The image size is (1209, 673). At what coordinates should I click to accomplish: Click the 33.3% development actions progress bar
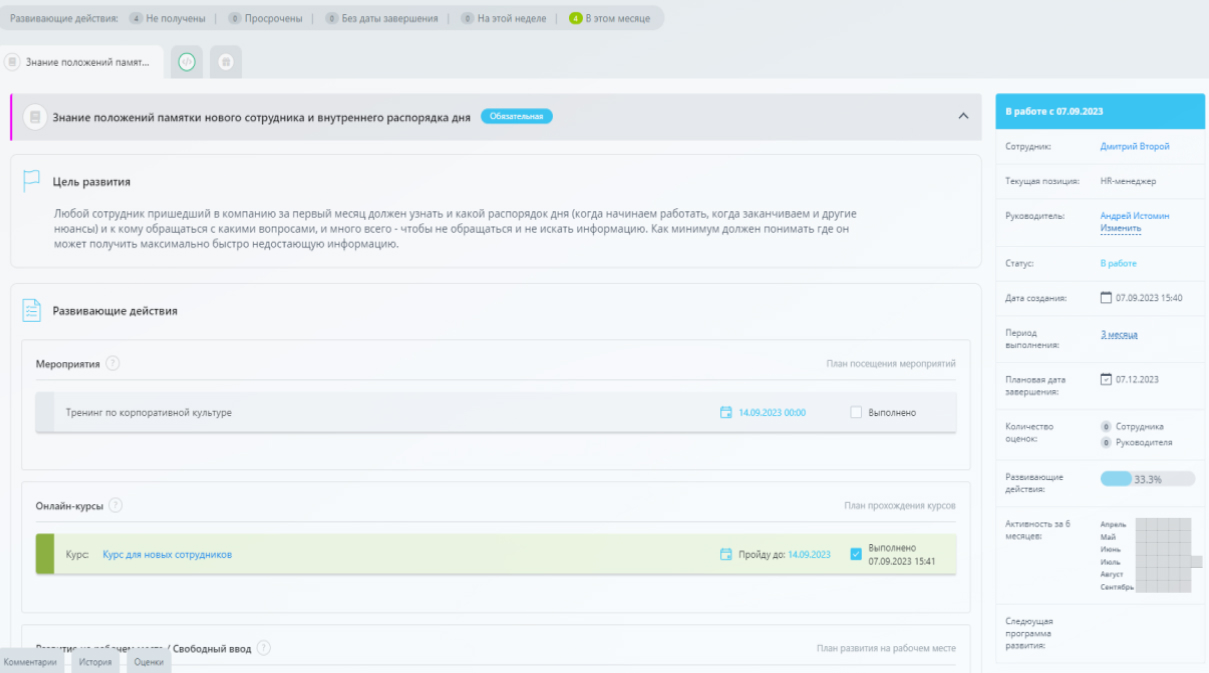tap(1147, 479)
